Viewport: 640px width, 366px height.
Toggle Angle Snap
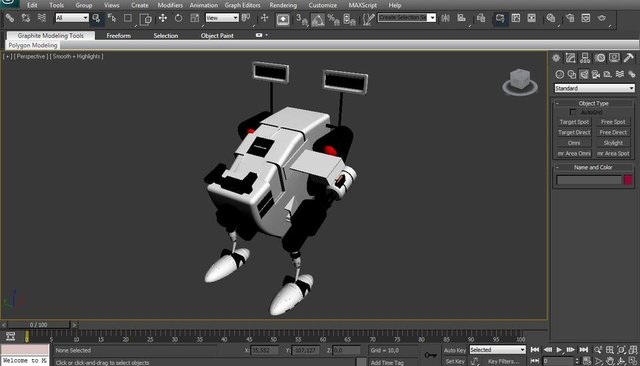[318, 19]
